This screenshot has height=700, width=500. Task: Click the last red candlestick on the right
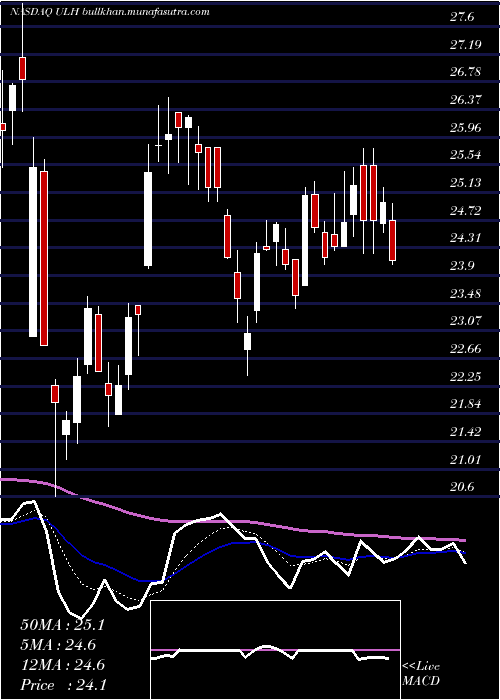392,240
